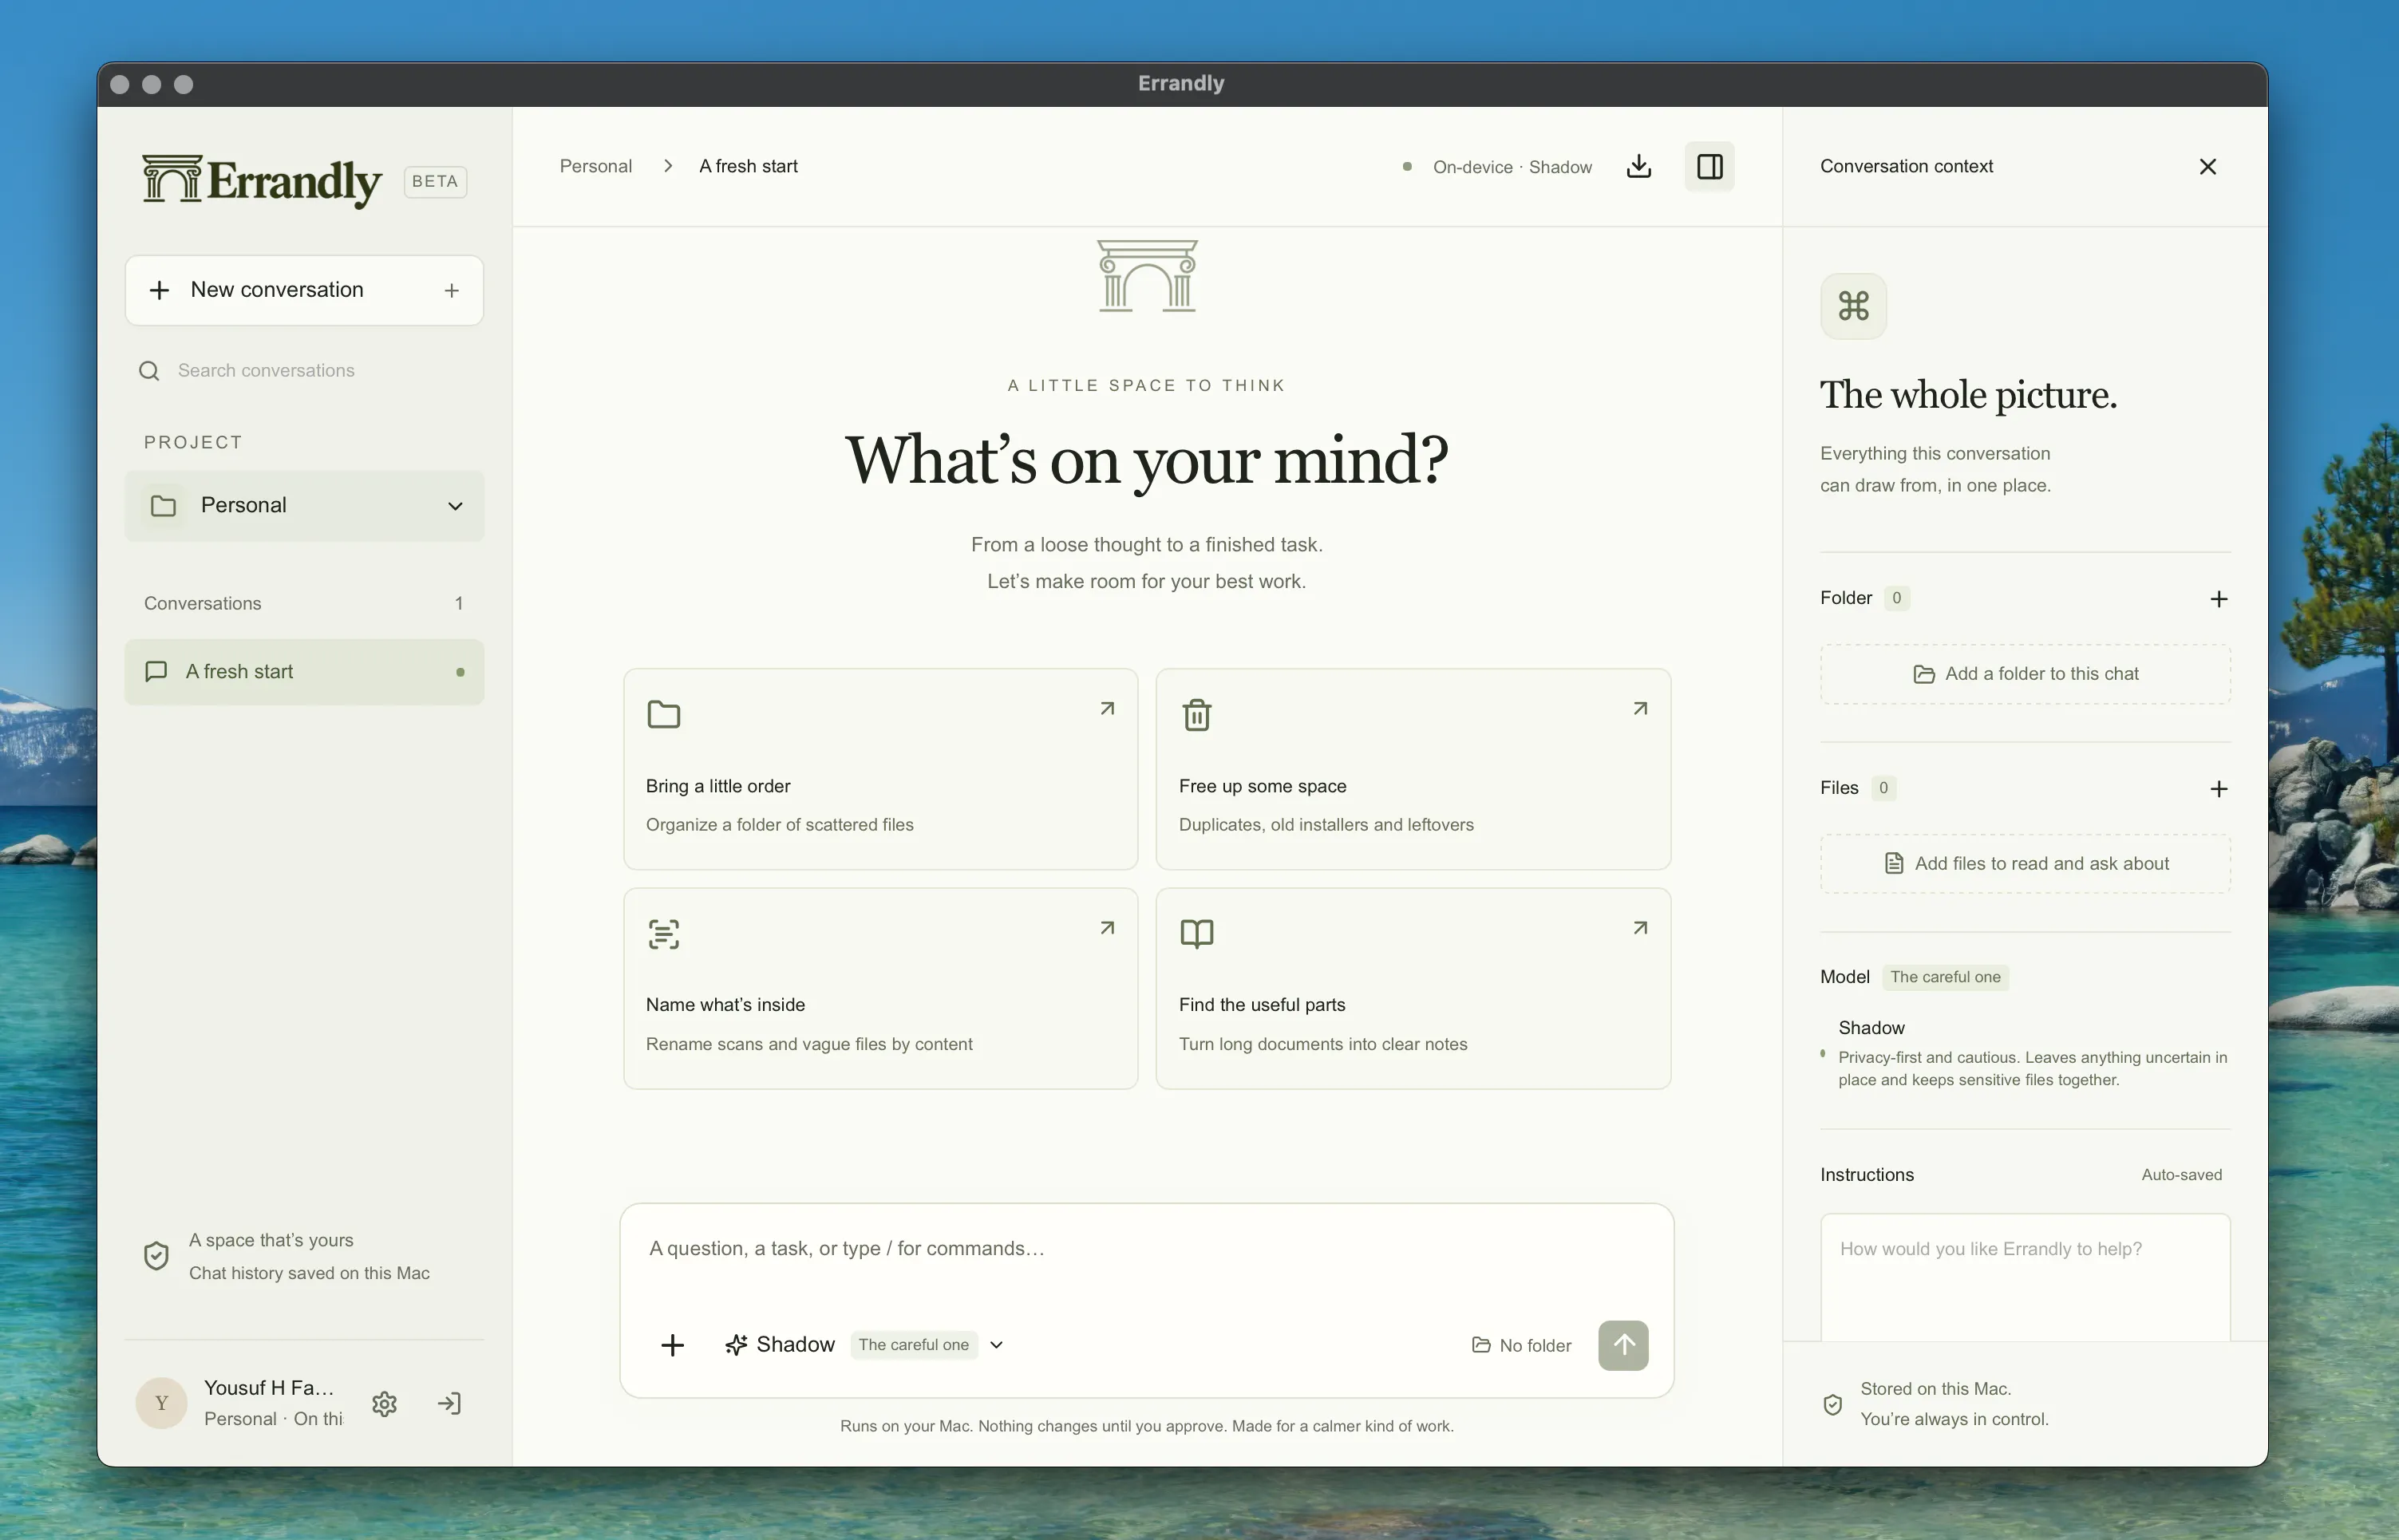
Task: Click arrow icon on 'Find the useful parts'
Action: tap(1639, 929)
